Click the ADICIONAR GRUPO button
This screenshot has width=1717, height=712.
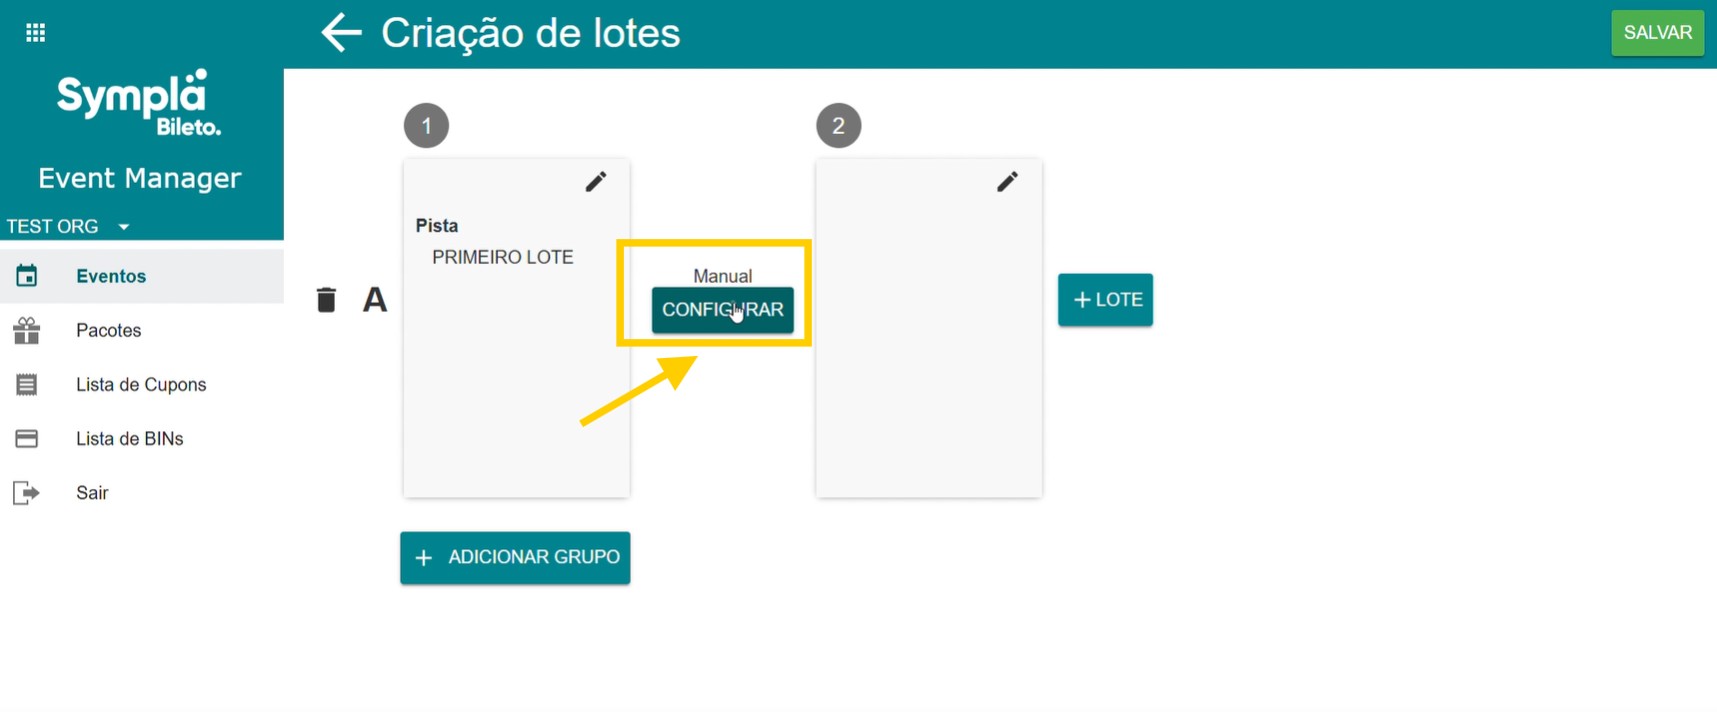(x=515, y=558)
